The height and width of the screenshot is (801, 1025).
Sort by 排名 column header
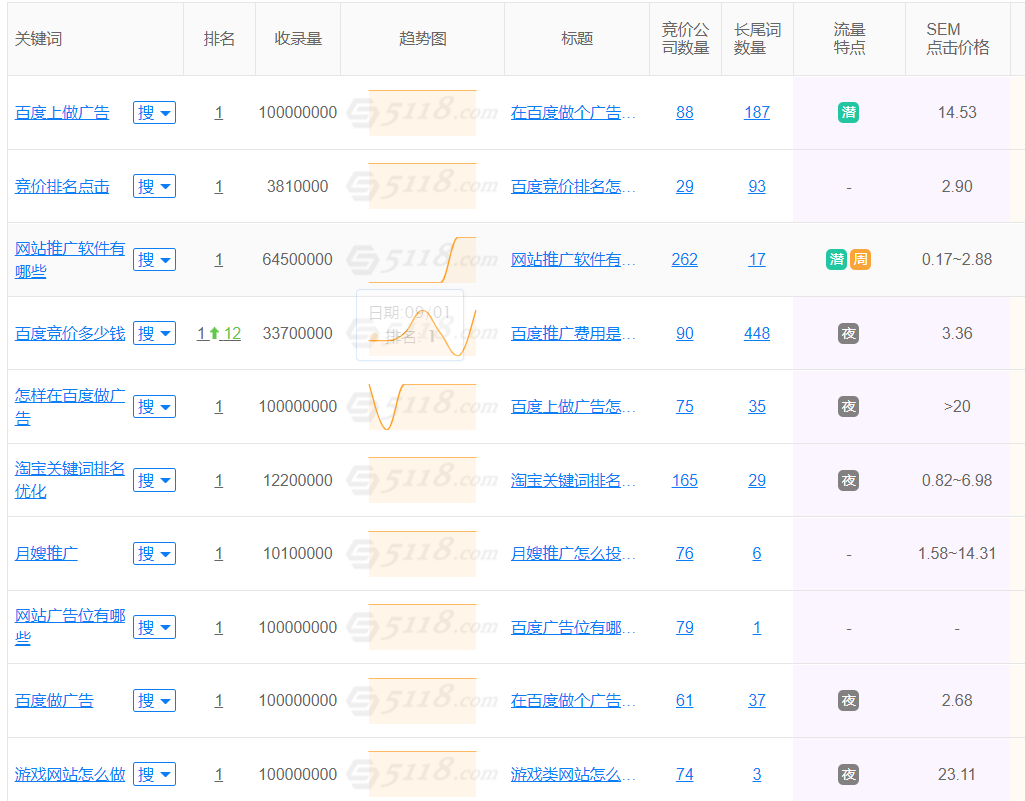click(x=219, y=39)
